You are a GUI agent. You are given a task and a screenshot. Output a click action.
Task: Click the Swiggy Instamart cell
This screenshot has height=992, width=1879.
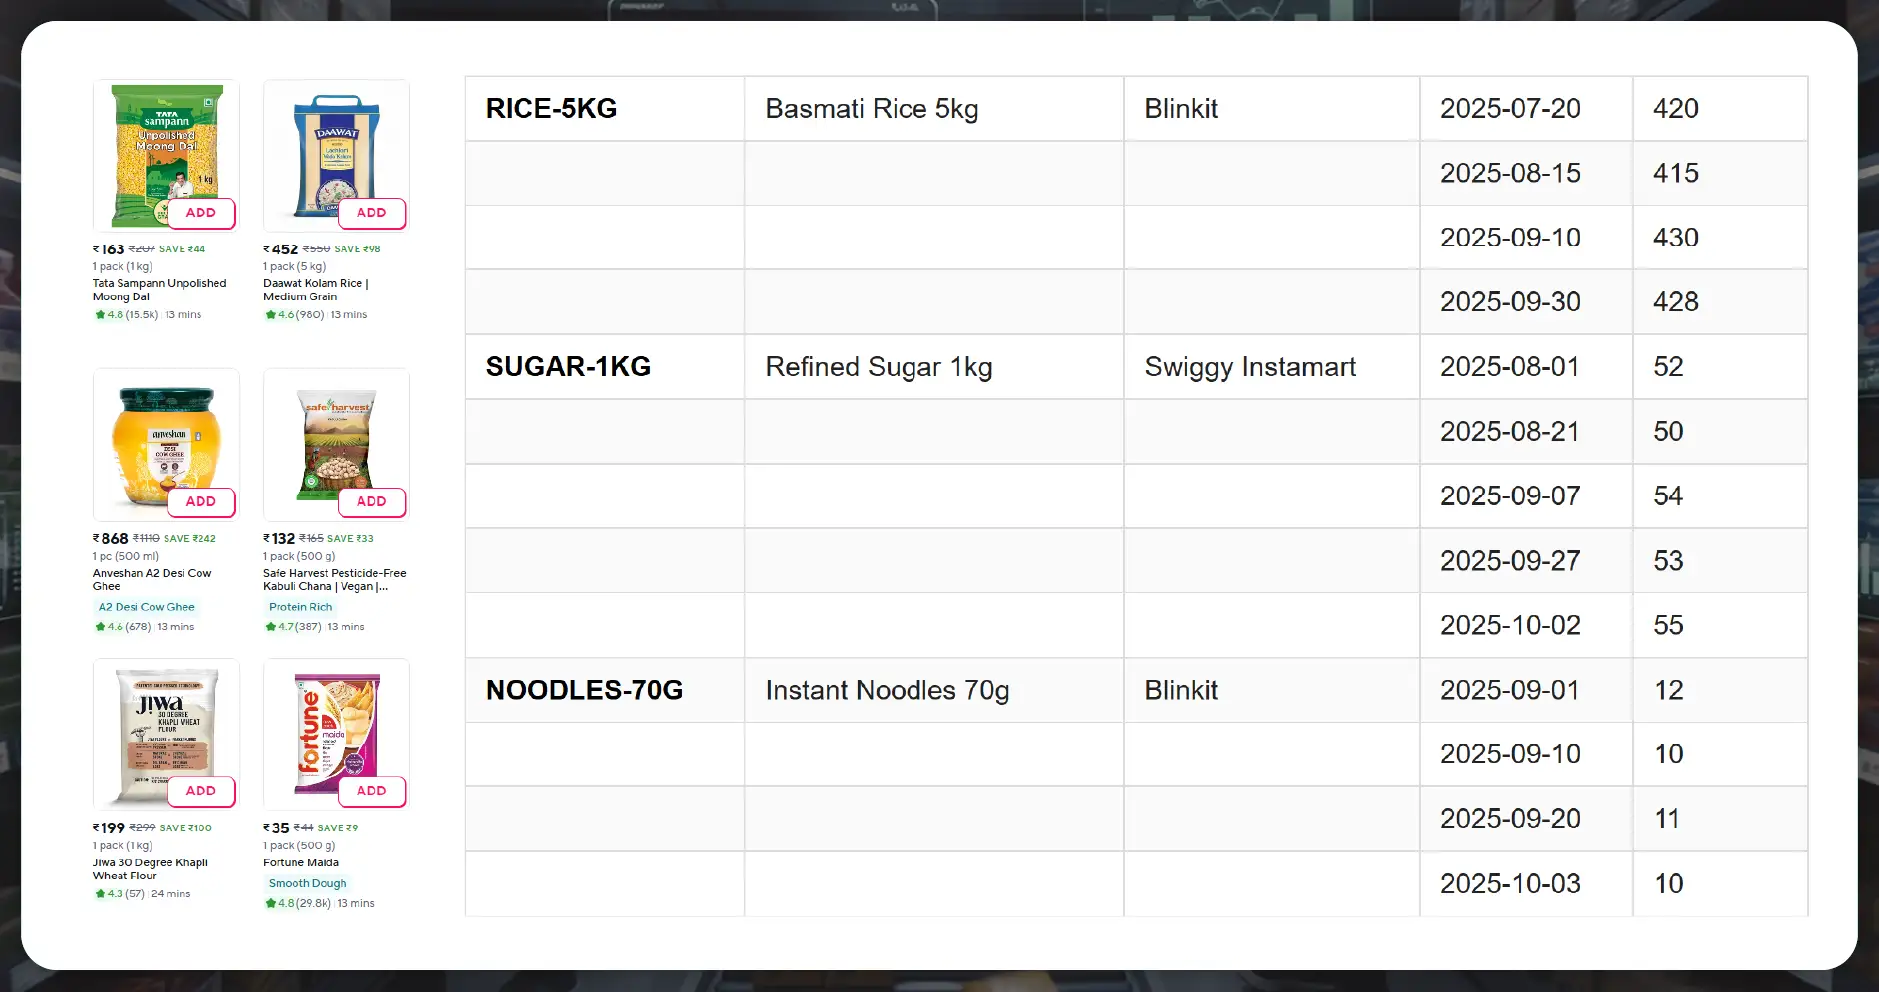[x=1250, y=367]
